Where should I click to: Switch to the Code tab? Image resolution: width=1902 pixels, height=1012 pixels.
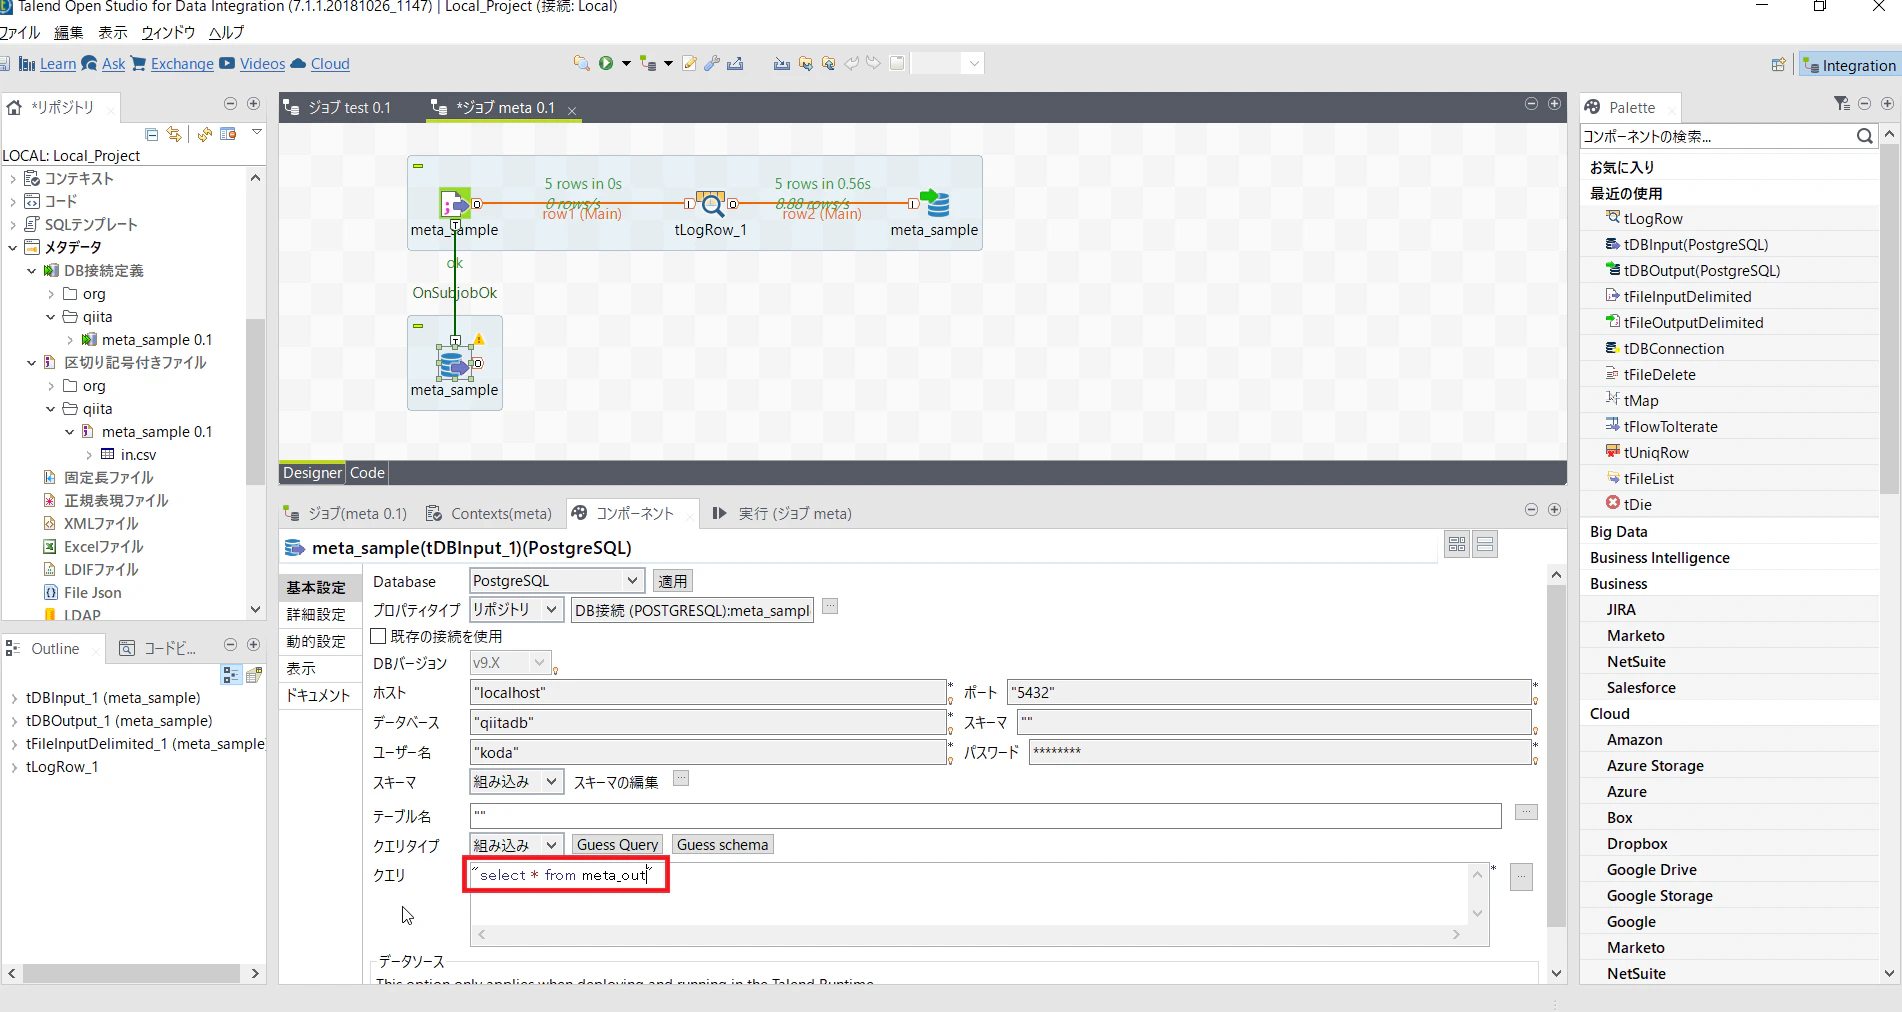tap(367, 473)
